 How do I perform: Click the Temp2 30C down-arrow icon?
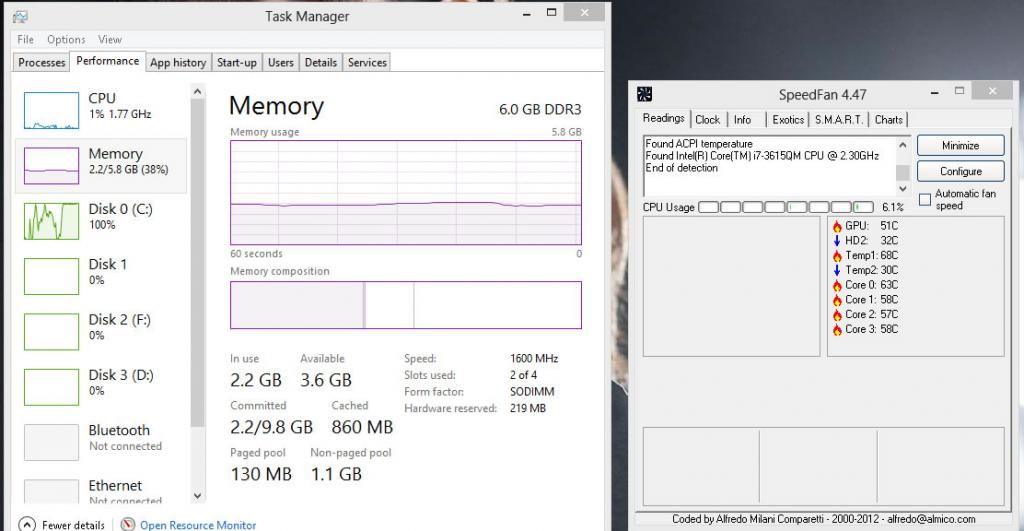(837, 270)
